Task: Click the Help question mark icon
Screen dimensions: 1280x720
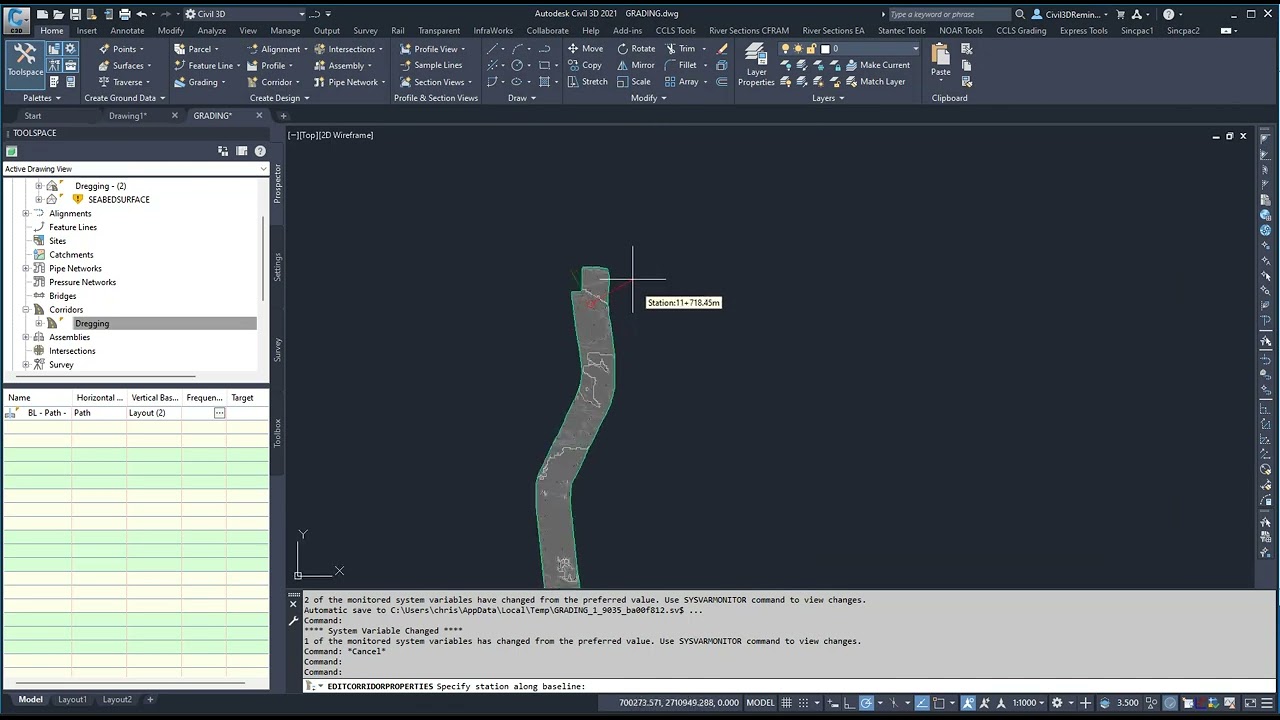Action: pos(1168,14)
